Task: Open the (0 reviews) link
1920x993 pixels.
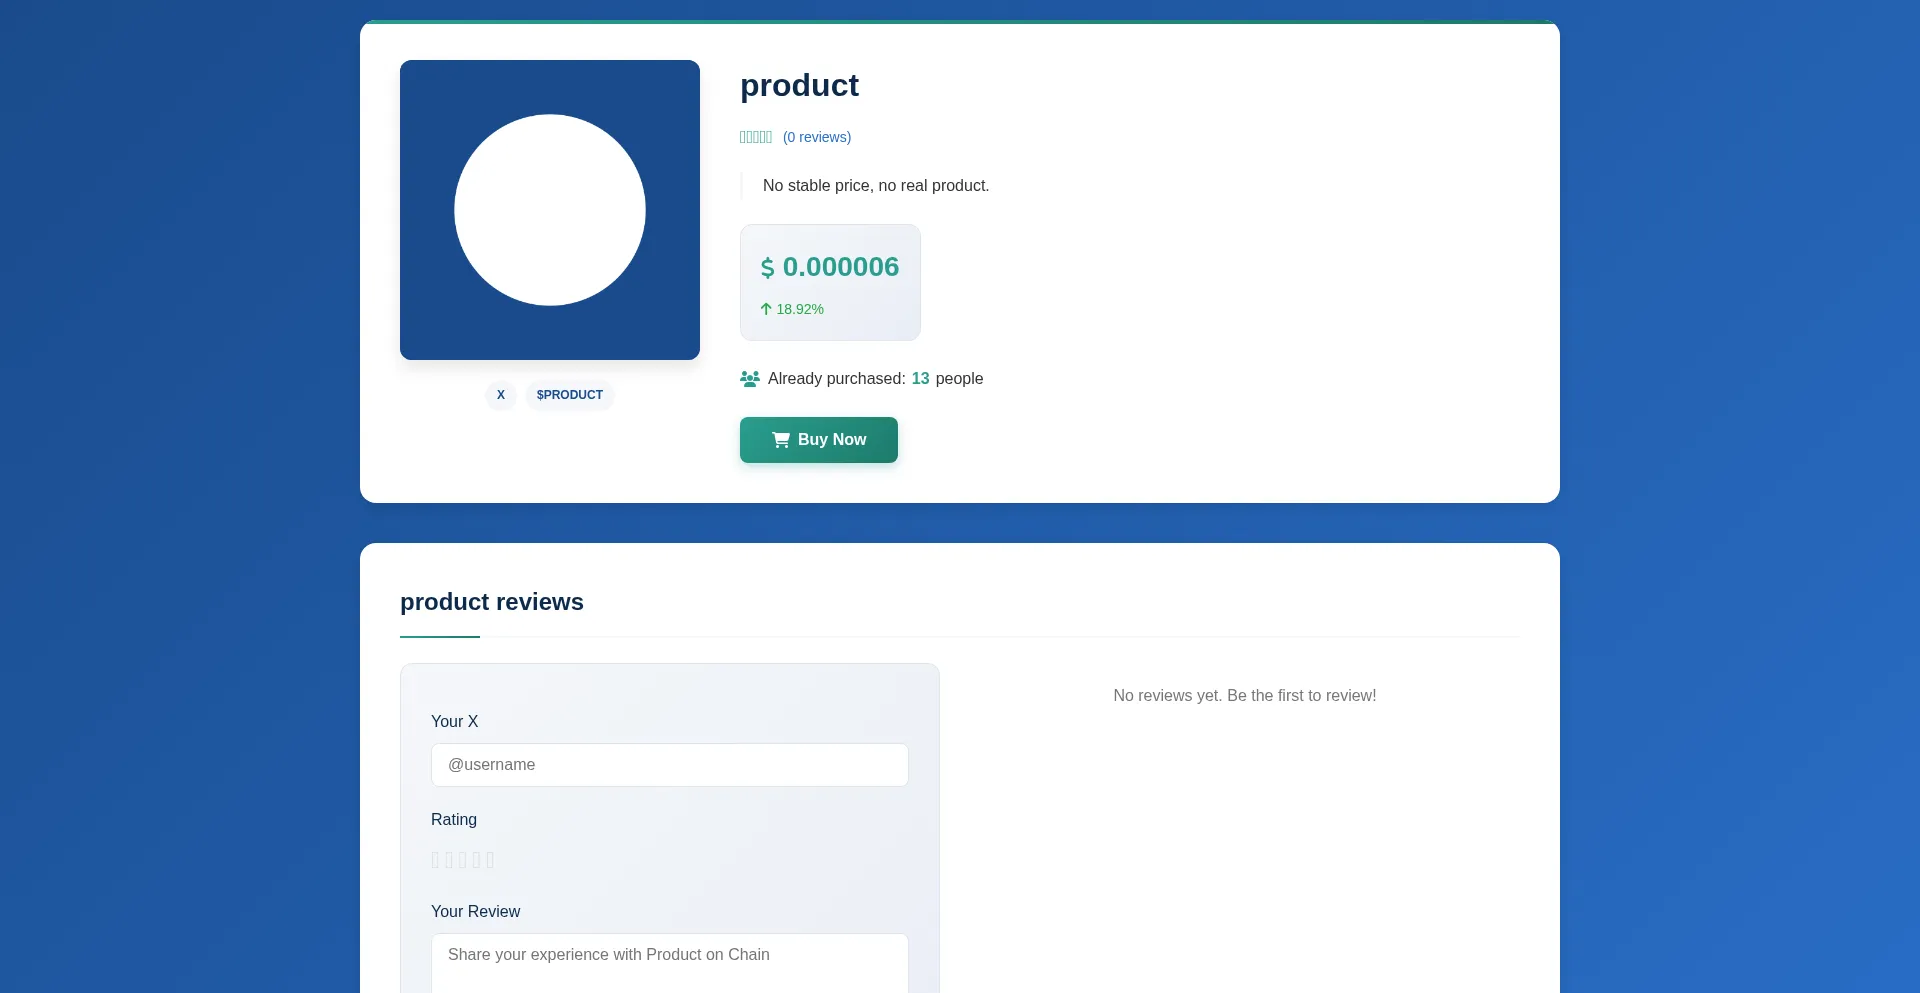Action: (x=817, y=137)
